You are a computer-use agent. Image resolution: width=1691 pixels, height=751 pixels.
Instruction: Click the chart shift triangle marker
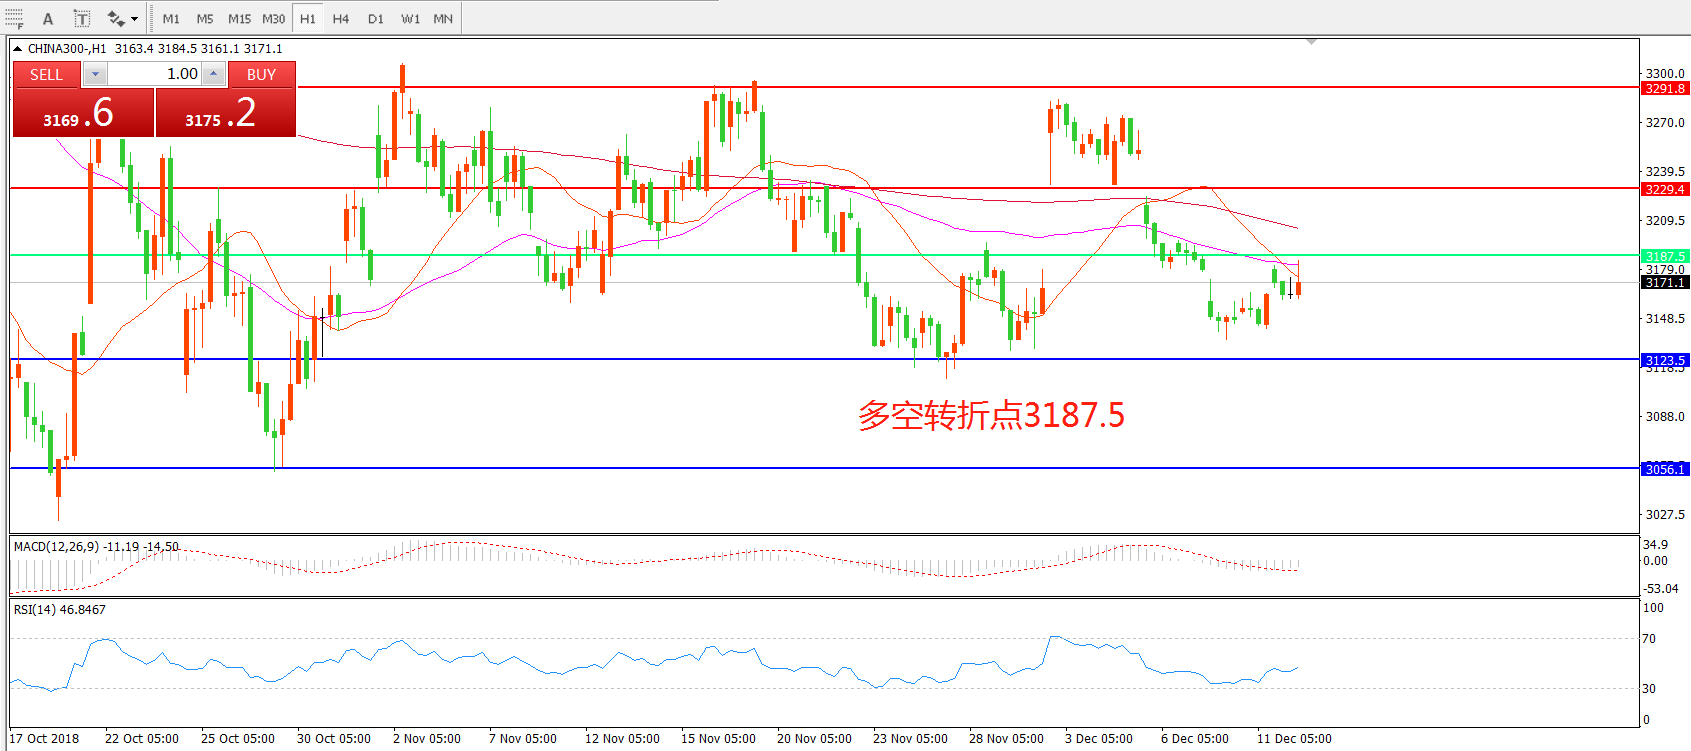(1311, 42)
